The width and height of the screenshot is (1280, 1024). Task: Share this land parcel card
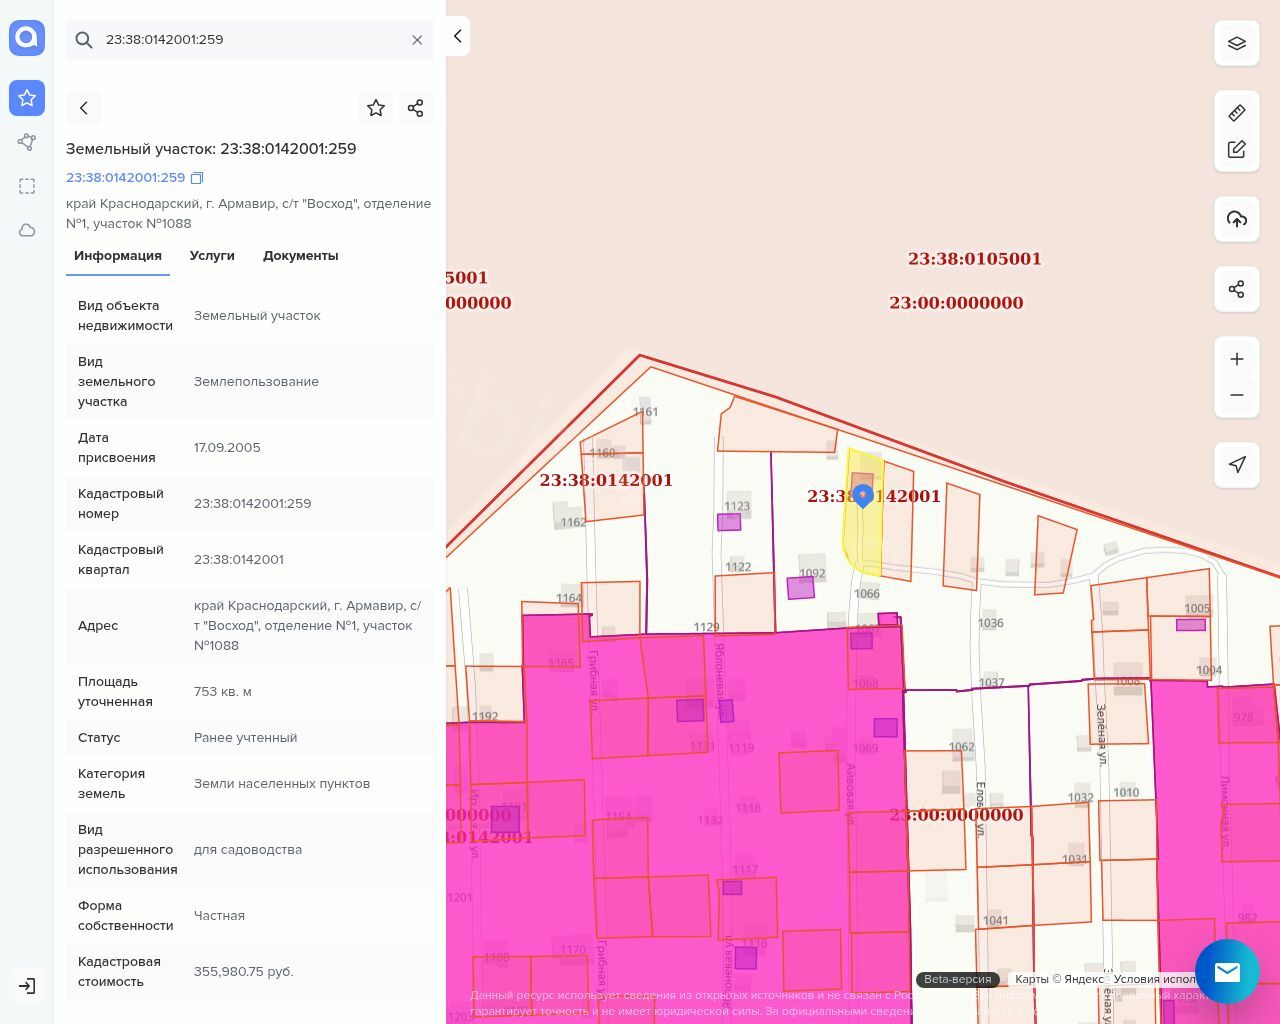[416, 108]
